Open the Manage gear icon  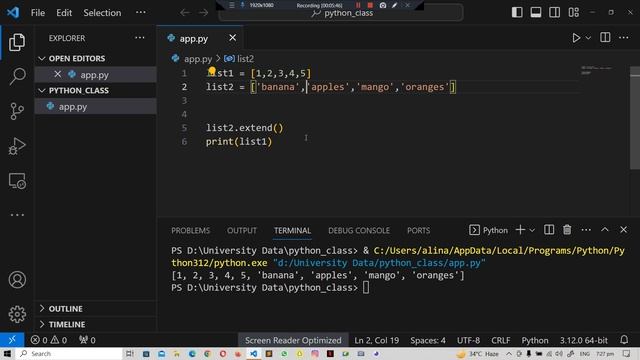pos(17,314)
